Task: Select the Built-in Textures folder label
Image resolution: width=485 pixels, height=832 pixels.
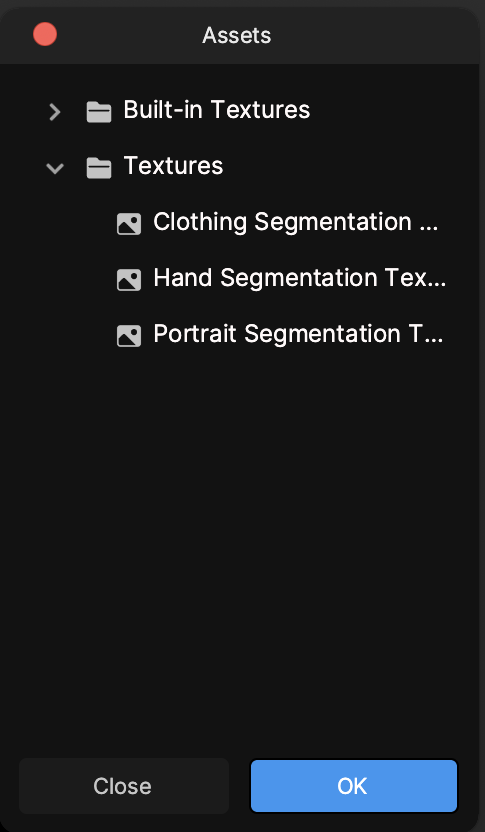Action: (216, 110)
